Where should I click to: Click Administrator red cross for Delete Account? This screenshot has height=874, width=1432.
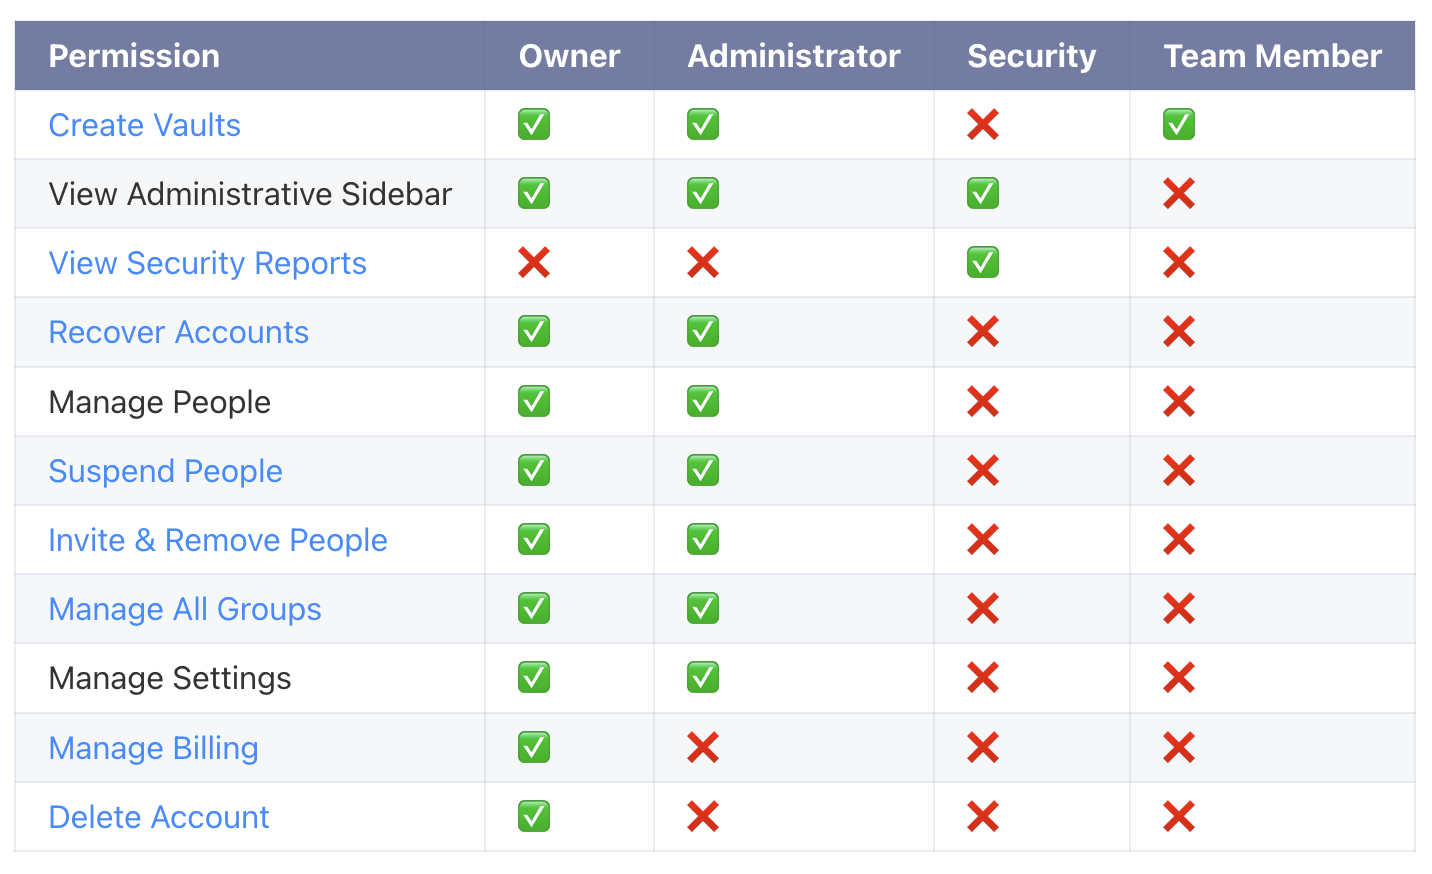pos(703,817)
